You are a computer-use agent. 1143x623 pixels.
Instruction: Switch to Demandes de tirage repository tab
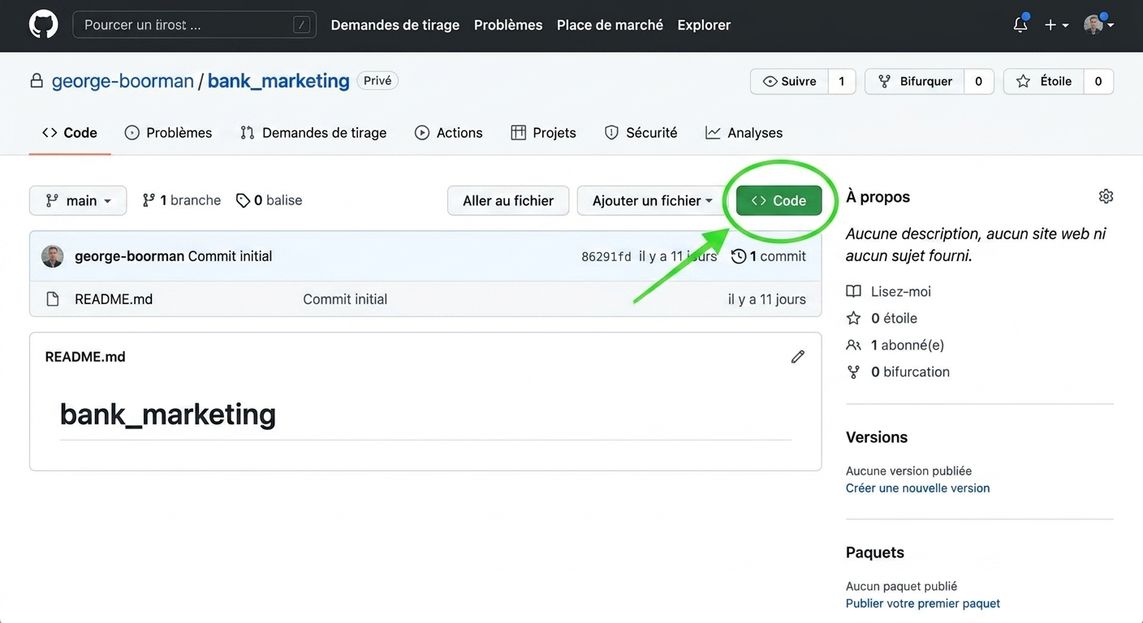point(313,133)
